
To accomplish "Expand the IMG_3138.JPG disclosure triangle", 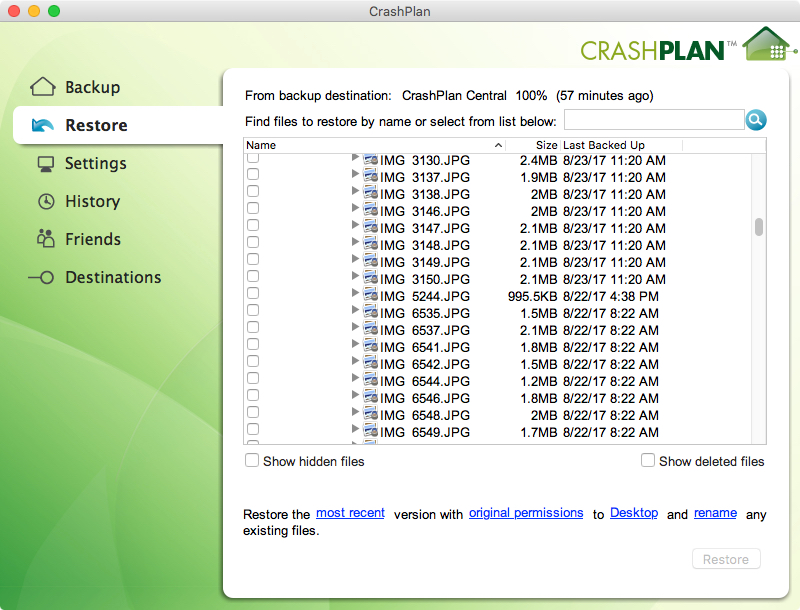I will coord(355,191).
